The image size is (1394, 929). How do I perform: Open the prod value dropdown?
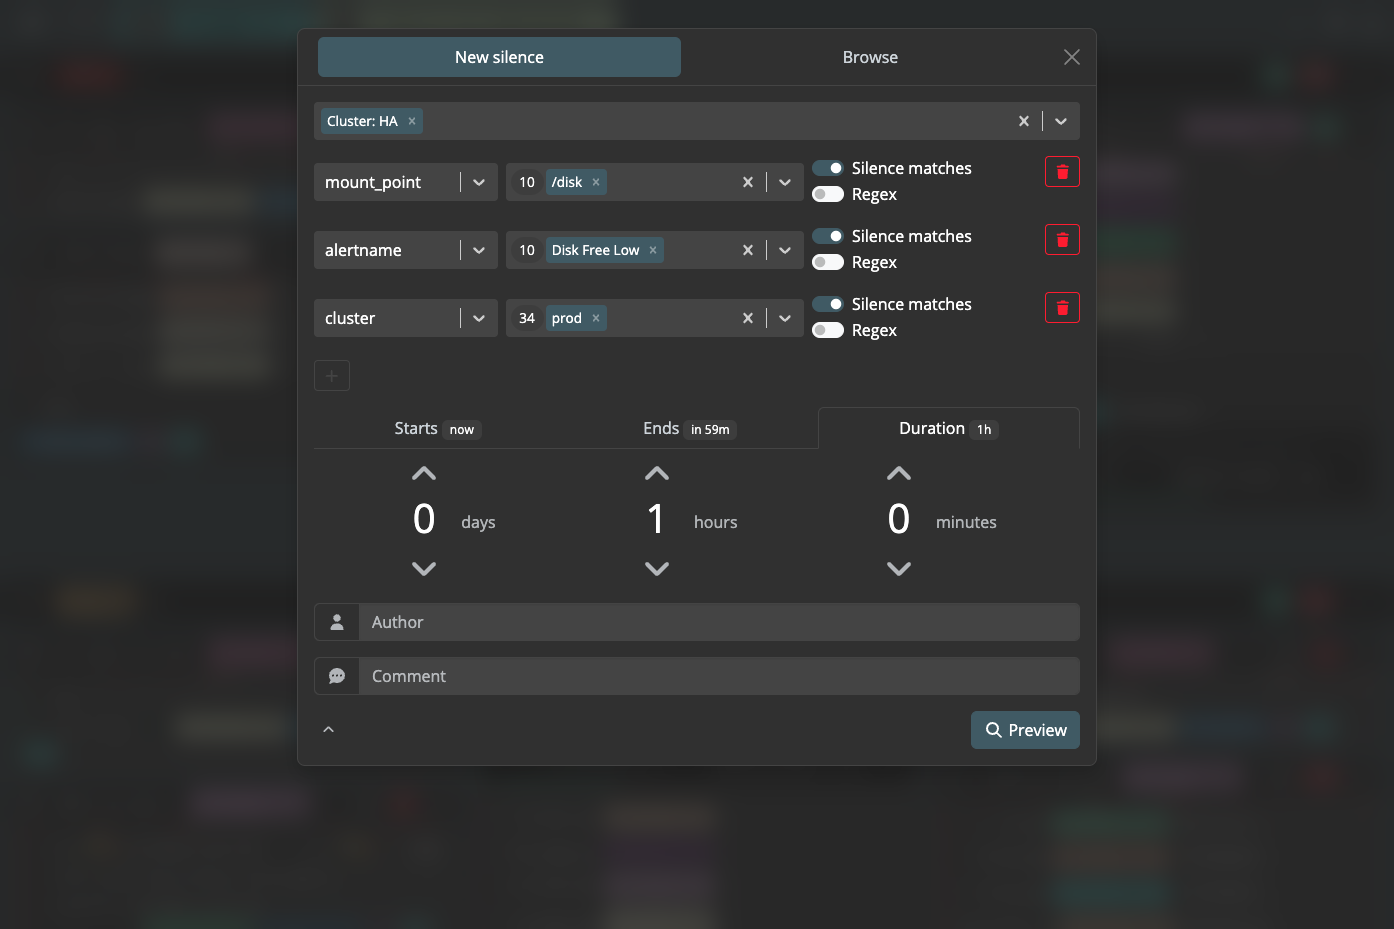[x=785, y=318]
